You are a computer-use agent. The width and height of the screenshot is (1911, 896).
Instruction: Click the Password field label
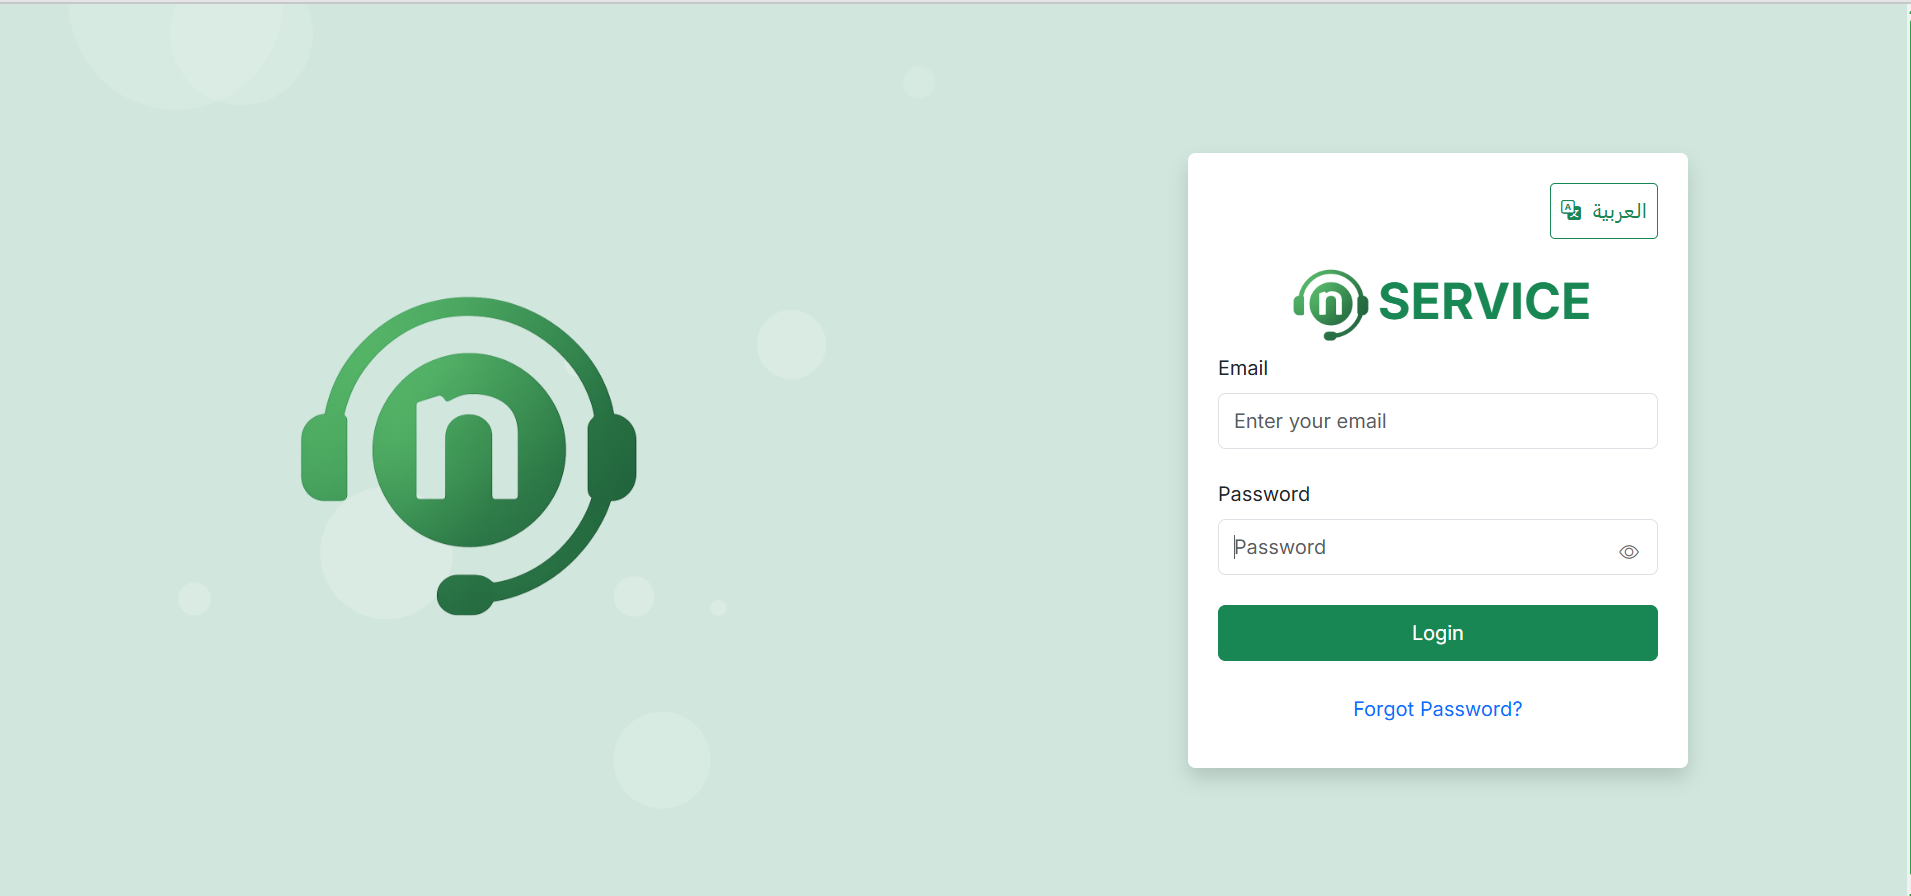[x=1263, y=494]
